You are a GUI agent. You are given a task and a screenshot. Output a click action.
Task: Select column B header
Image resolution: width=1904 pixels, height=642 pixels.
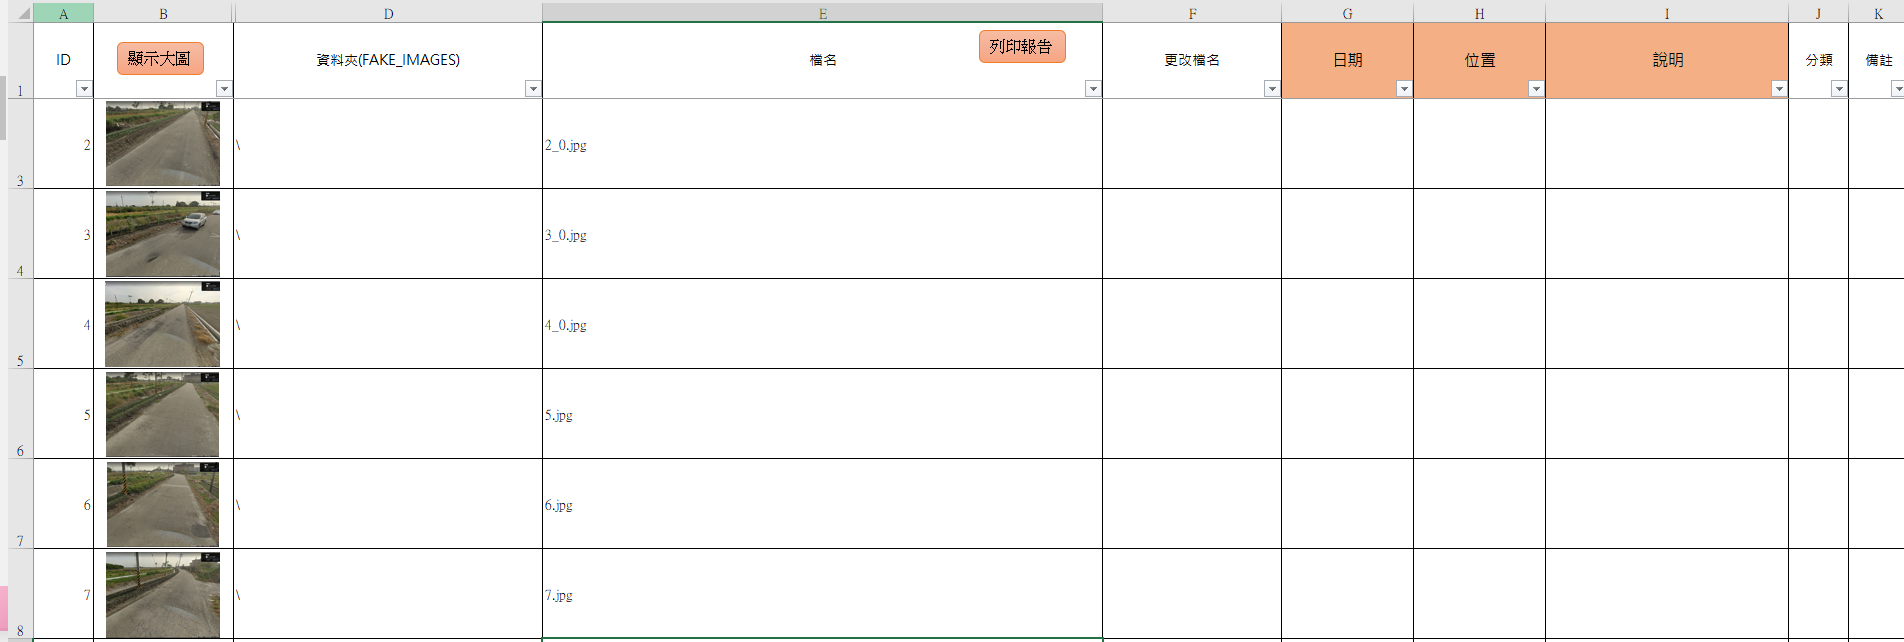point(163,13)
